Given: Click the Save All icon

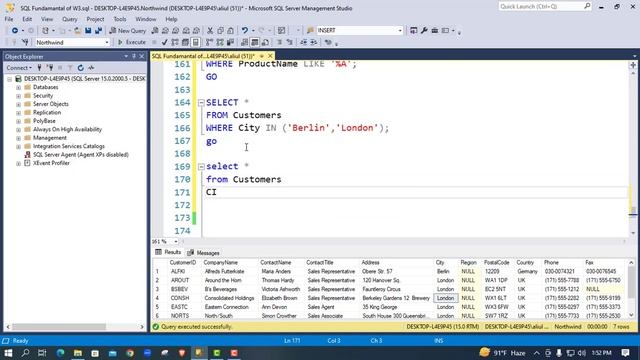Looking at the screenshot, I should (x=98, y=31).
